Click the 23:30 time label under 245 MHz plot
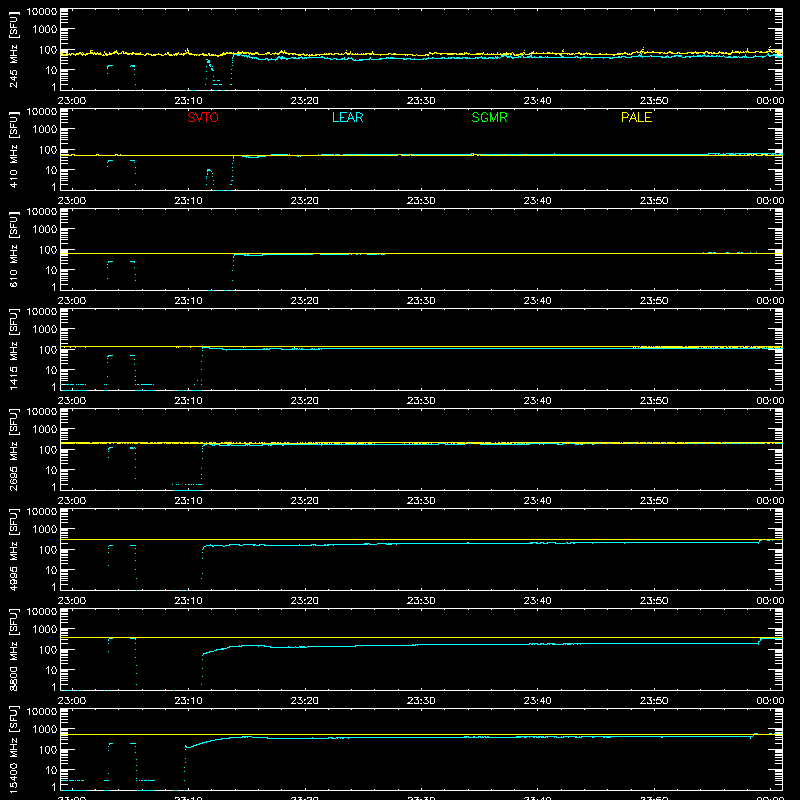Image resolution: width=800 pixels, height=800 pixels. point(421,101)
